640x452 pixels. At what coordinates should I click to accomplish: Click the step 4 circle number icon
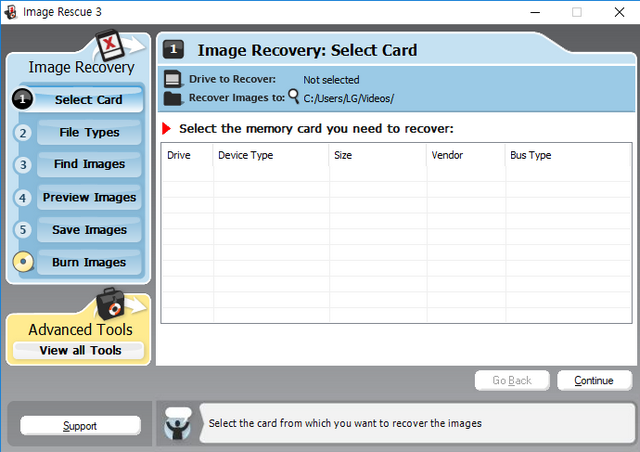click(x=23, y=198)
